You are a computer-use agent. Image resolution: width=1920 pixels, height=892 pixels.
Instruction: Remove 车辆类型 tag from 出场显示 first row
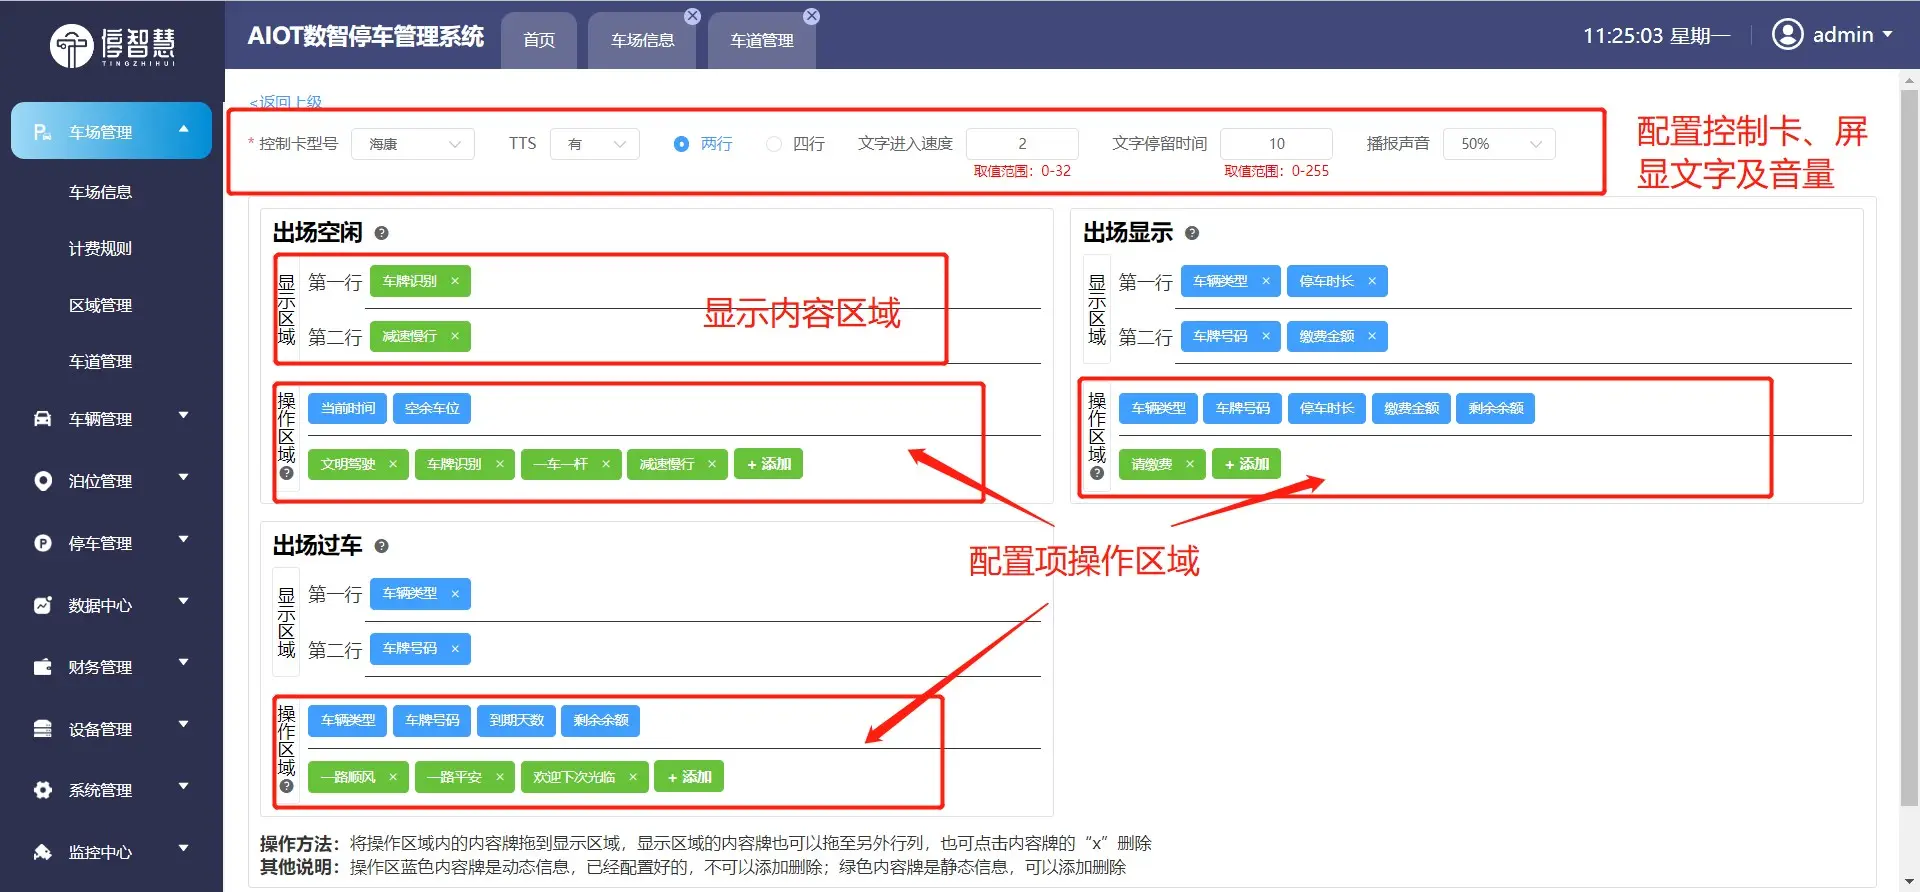(1266, 281)
